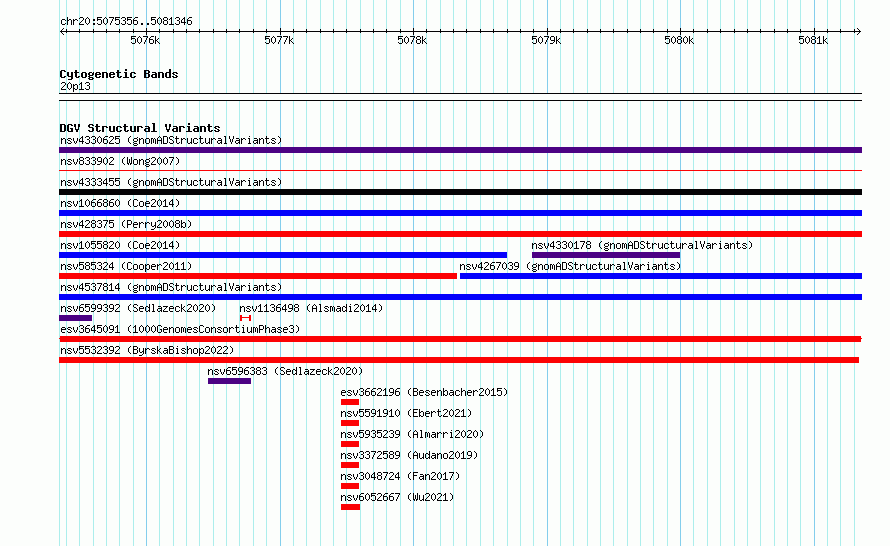
Task: Click the ruler's left arrowhead
Action: 62,31
